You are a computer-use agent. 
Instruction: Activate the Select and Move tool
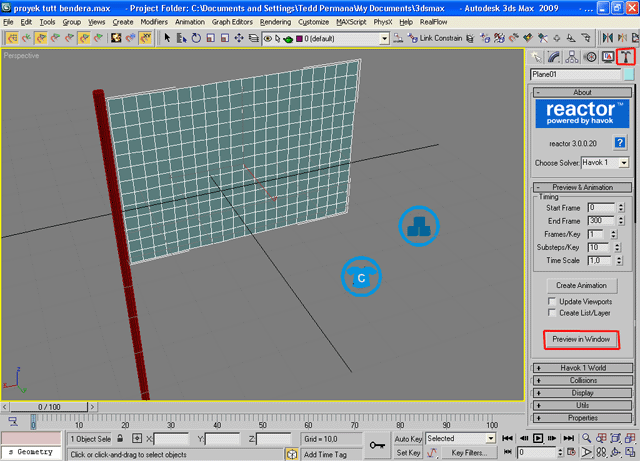click(x=239, y=38)
